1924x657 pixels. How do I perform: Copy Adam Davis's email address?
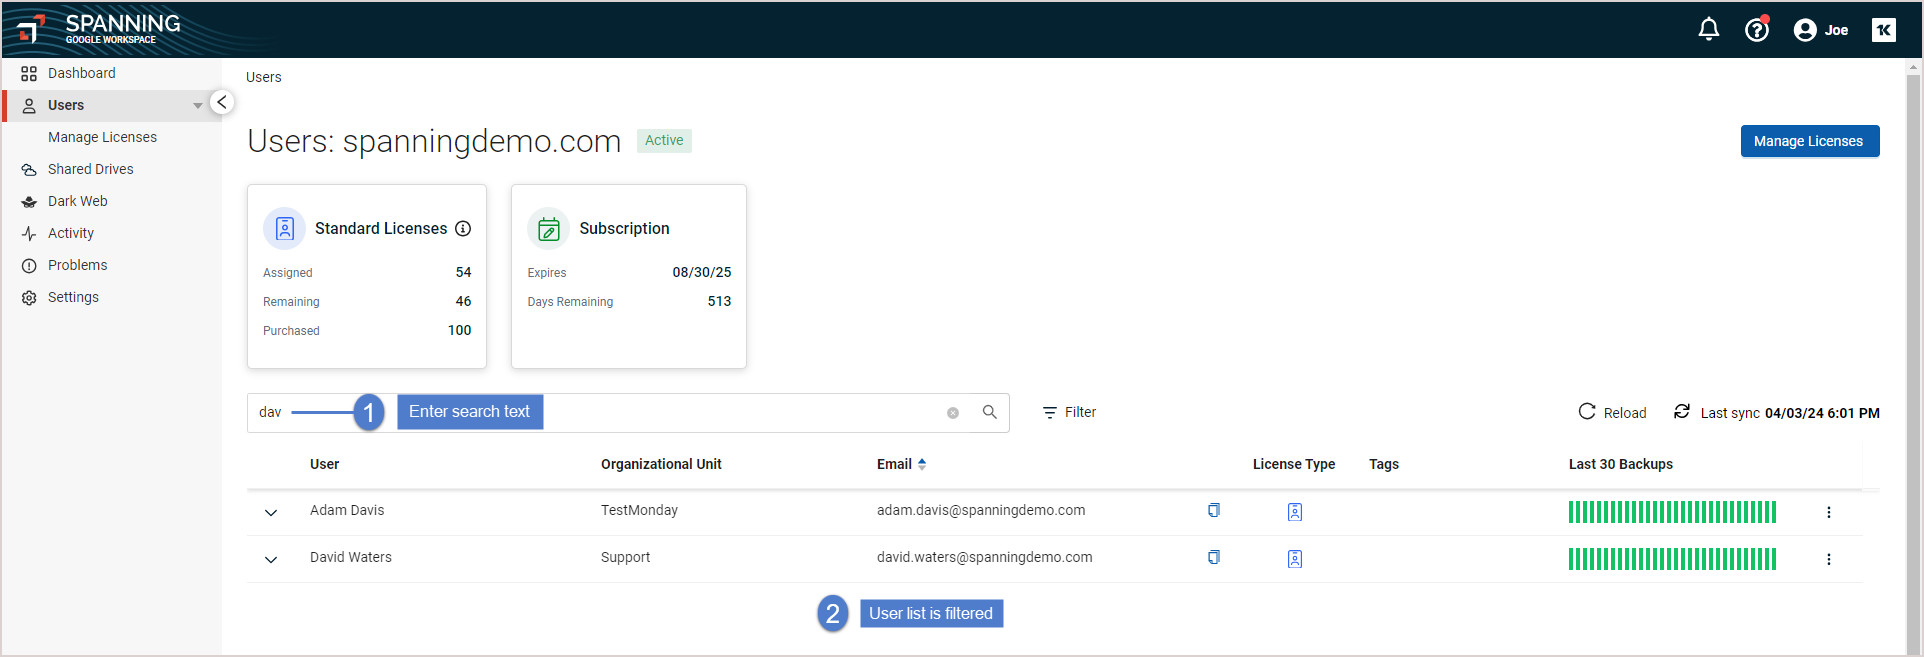(x=1213, y=510)
